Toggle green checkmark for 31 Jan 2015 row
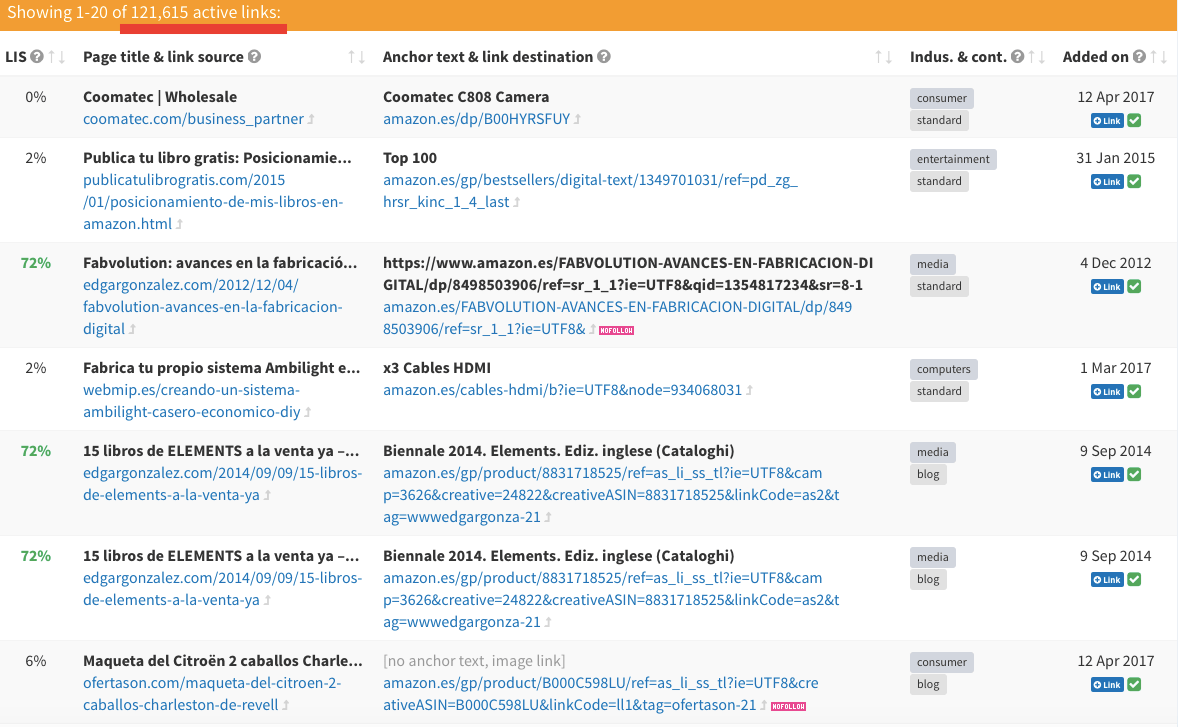Screen dimensions: 1178x727 1134,182
